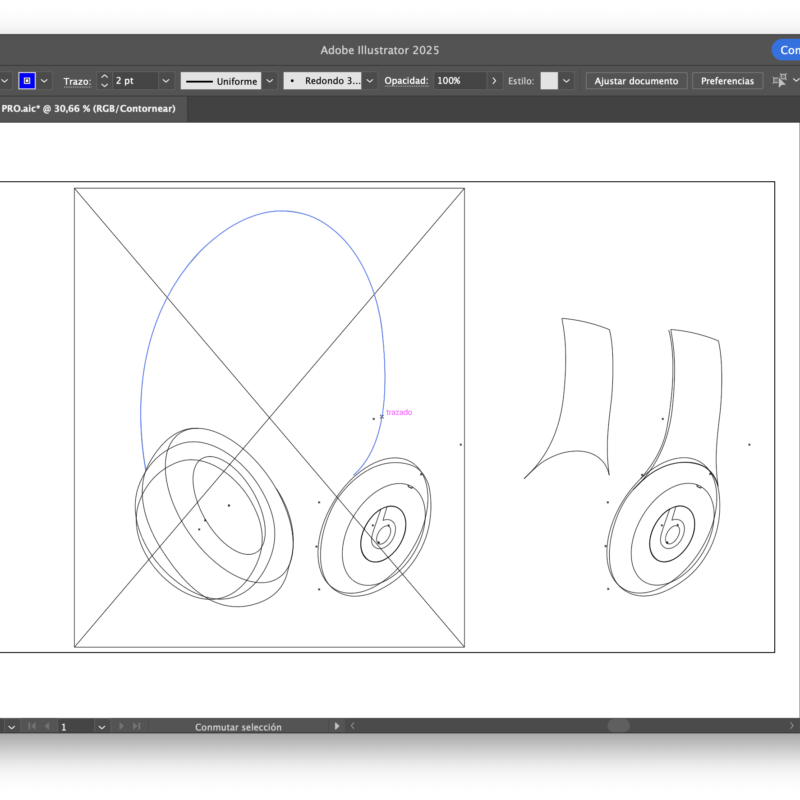Click the Opacidad label link
The width and height of the screenshot is (800, 800).
[406, 81]
